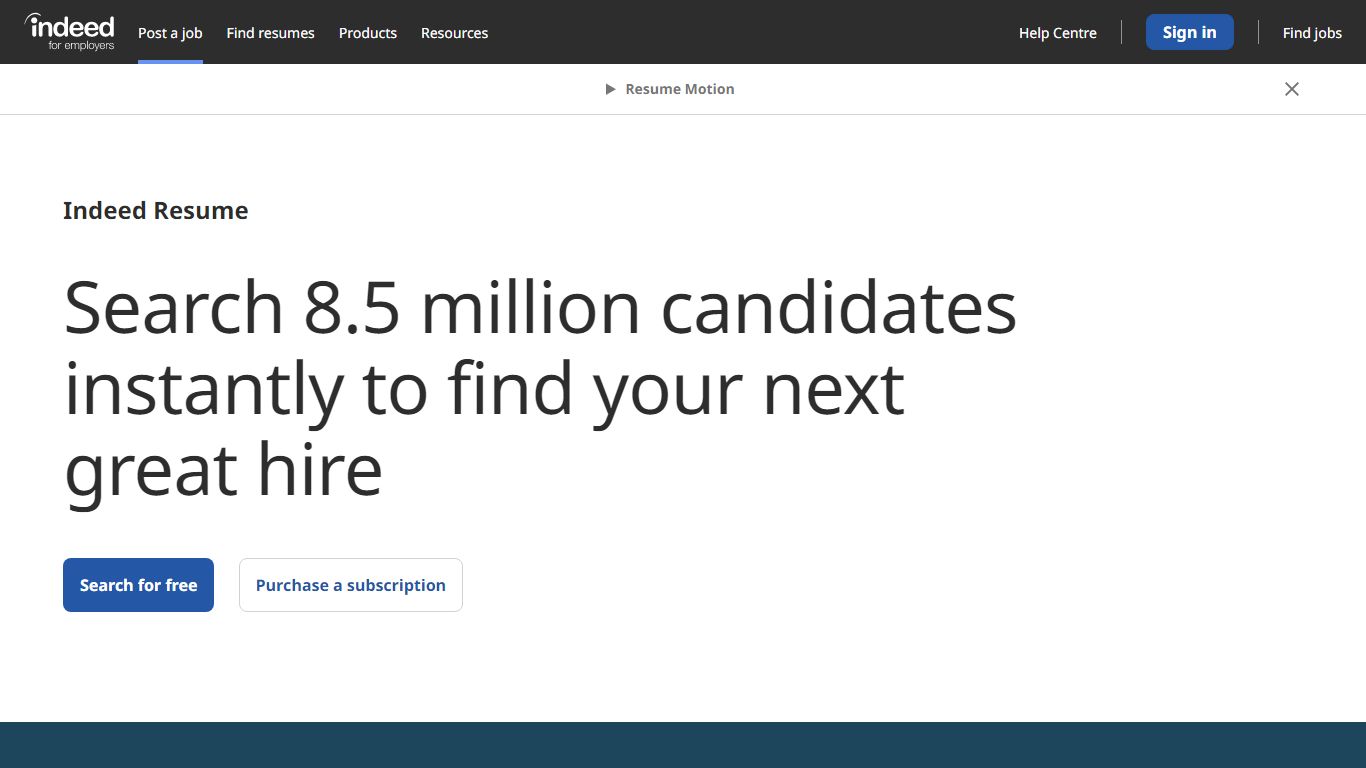The width and height of the screenshot is (1366, 768).
Task: Click the Search for free button
Action: (138, 585)
